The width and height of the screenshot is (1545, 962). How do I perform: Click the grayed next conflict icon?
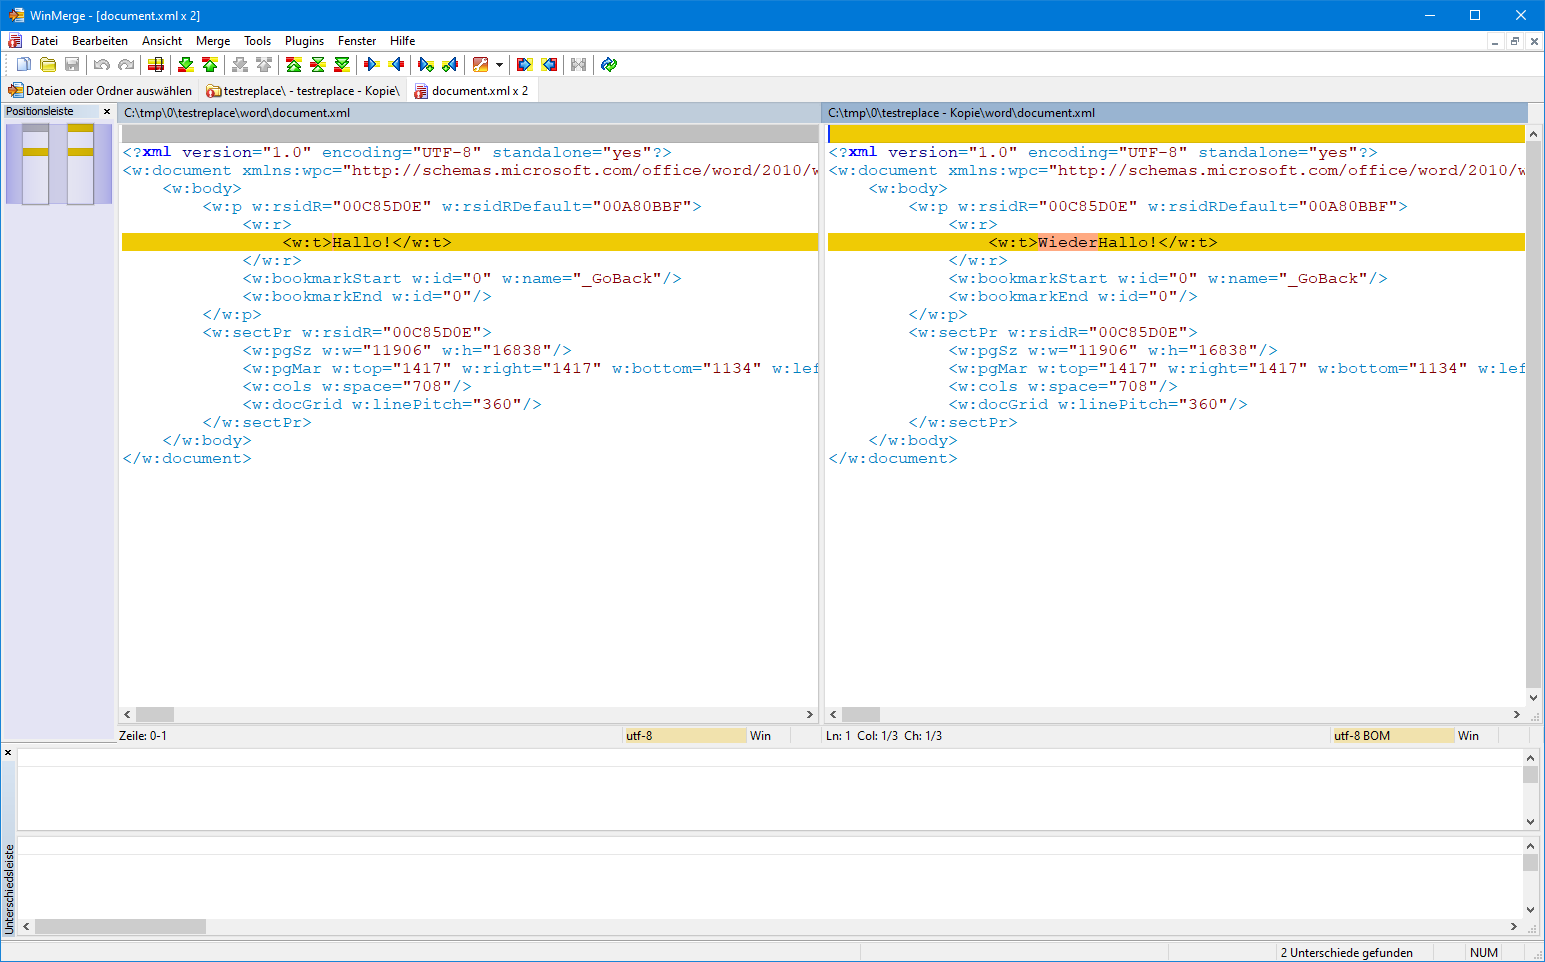[x=240, y=65]
